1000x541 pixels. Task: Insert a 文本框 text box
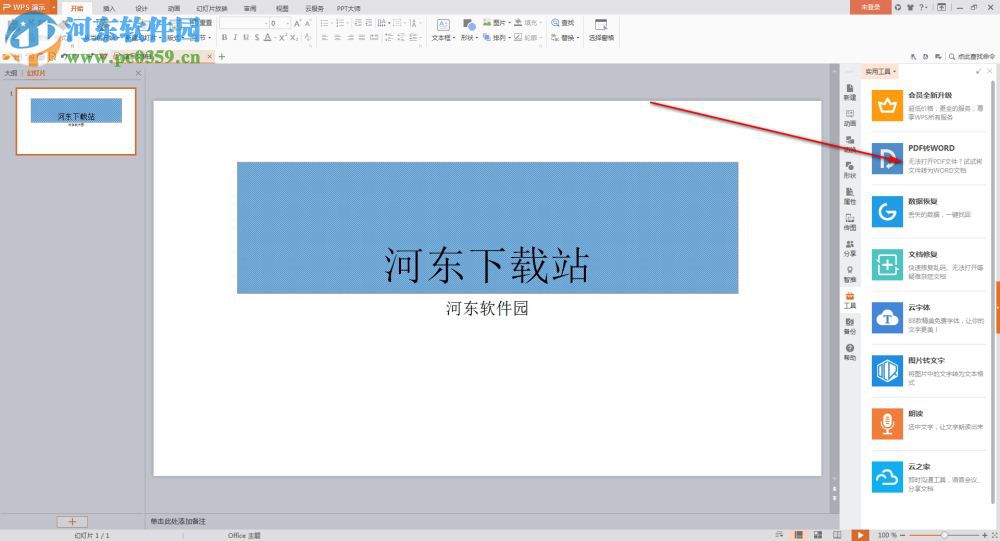click(443, 30)
